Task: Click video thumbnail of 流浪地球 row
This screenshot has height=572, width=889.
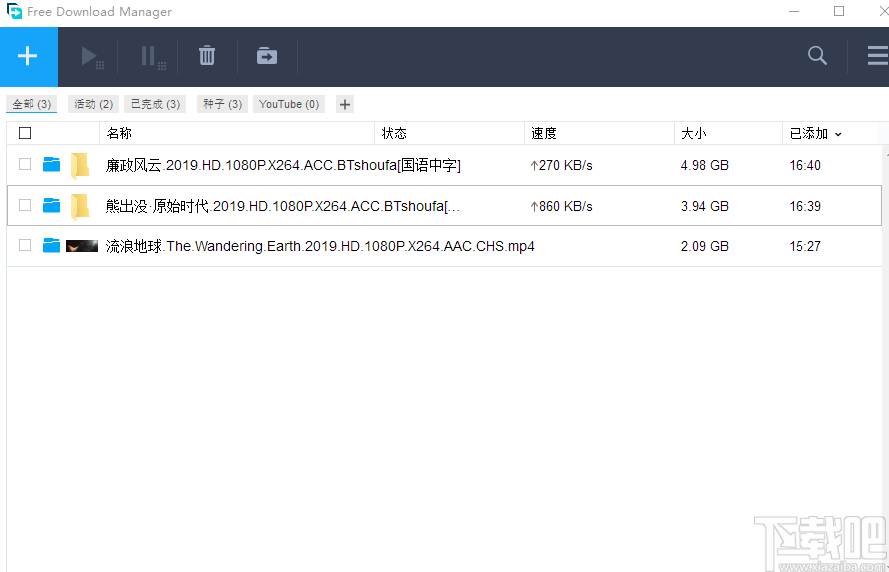Action: pyautogui.click(x=82, y=246)
